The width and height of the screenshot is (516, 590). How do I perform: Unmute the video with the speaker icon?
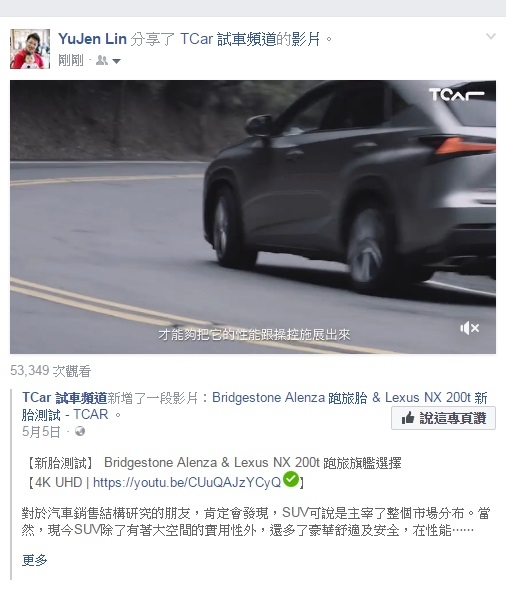(469, 328)
